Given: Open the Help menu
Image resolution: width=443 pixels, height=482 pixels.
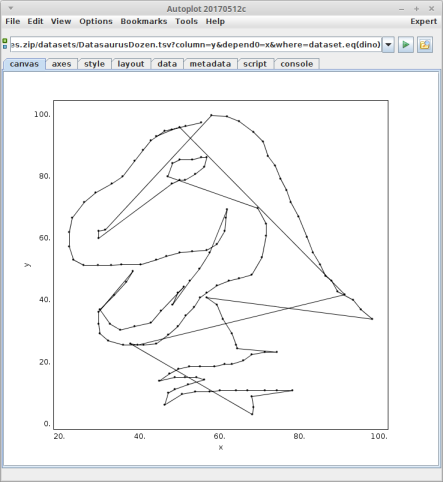Looking at the screenshot, I should [215, 21].
